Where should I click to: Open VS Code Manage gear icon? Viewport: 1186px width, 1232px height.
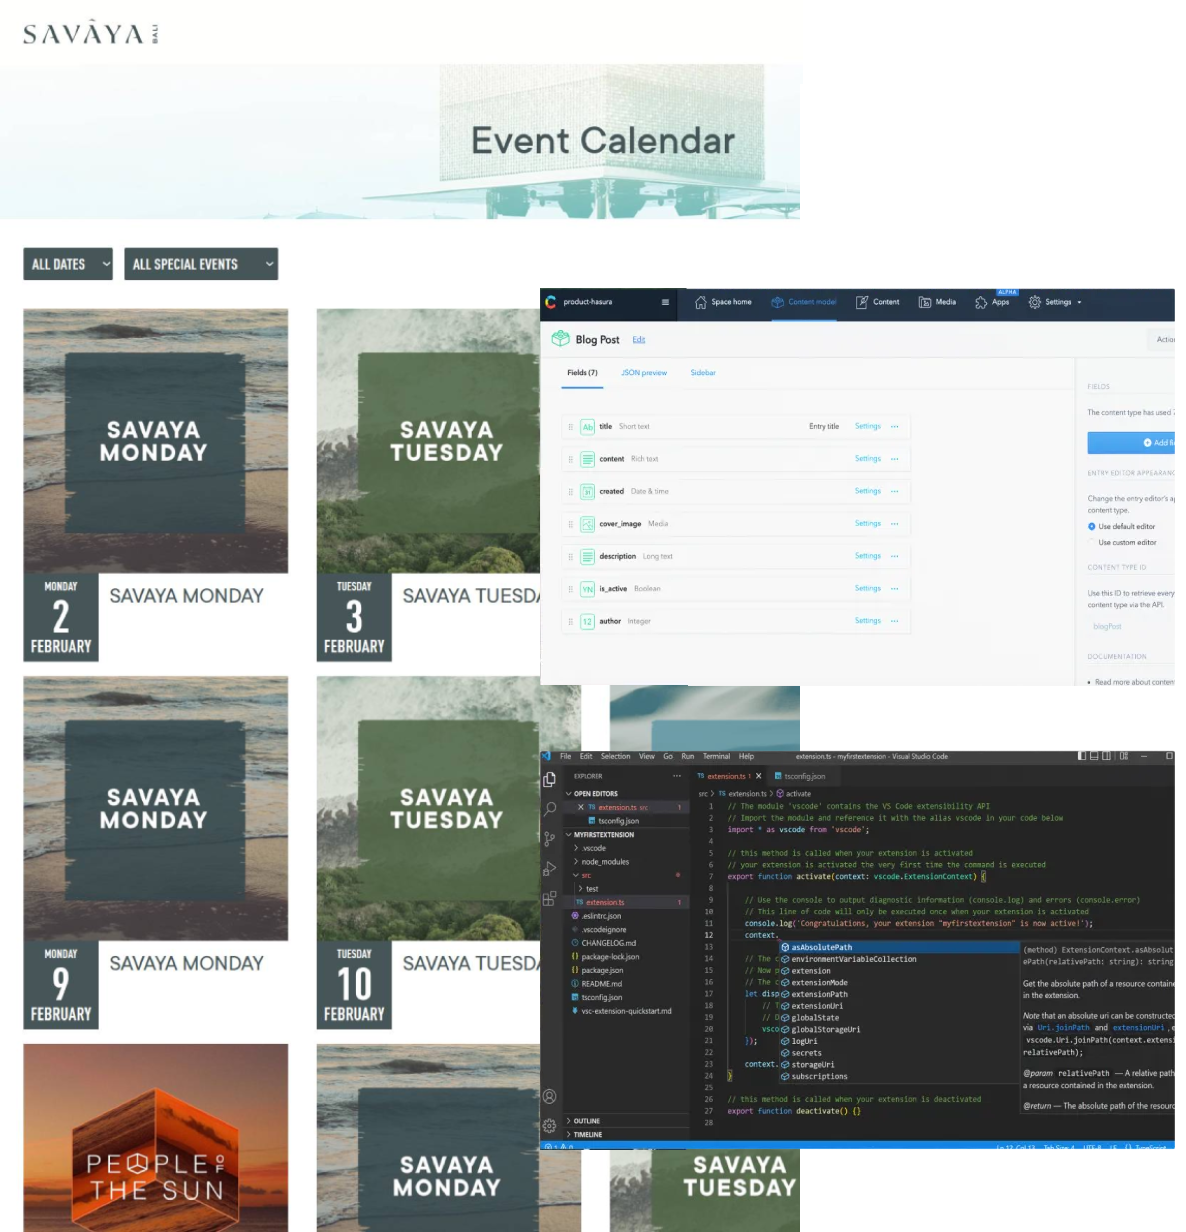pos(549,1125)
